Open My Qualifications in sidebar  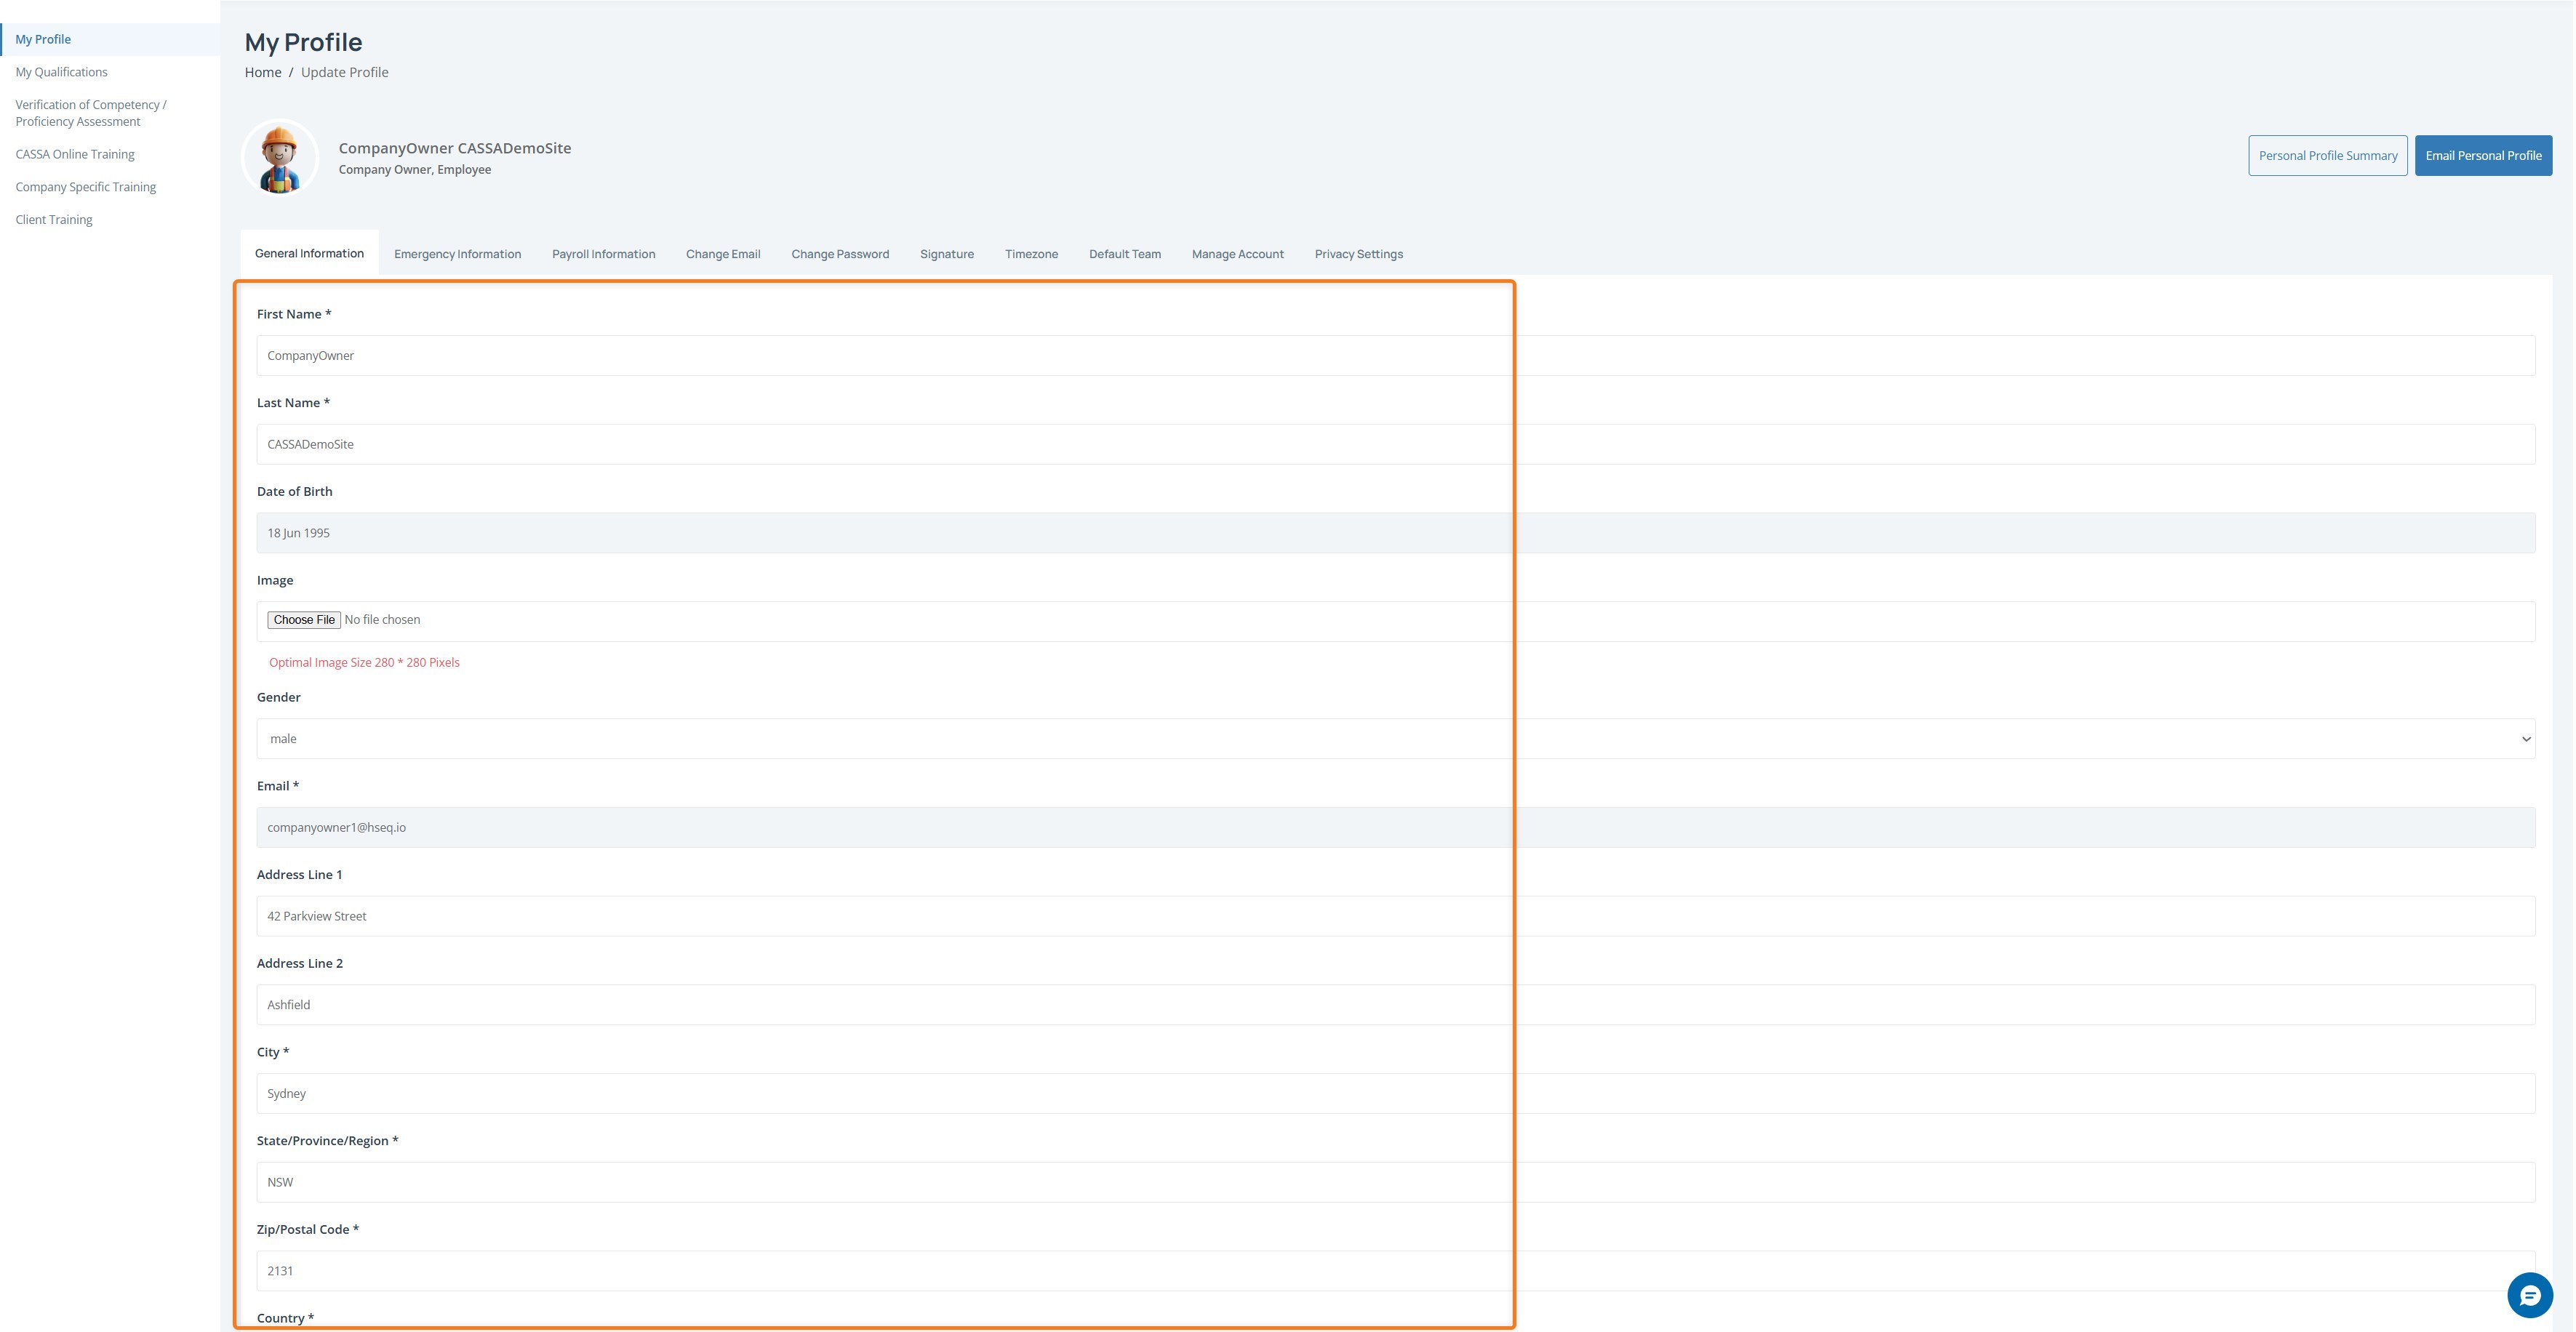61,72
